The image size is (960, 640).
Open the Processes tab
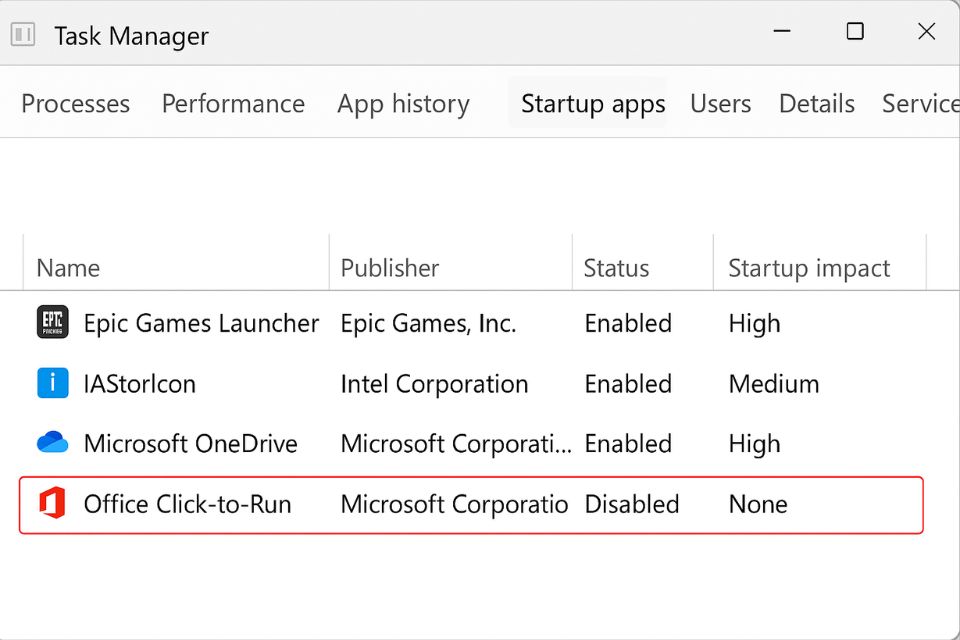(75, 104)
